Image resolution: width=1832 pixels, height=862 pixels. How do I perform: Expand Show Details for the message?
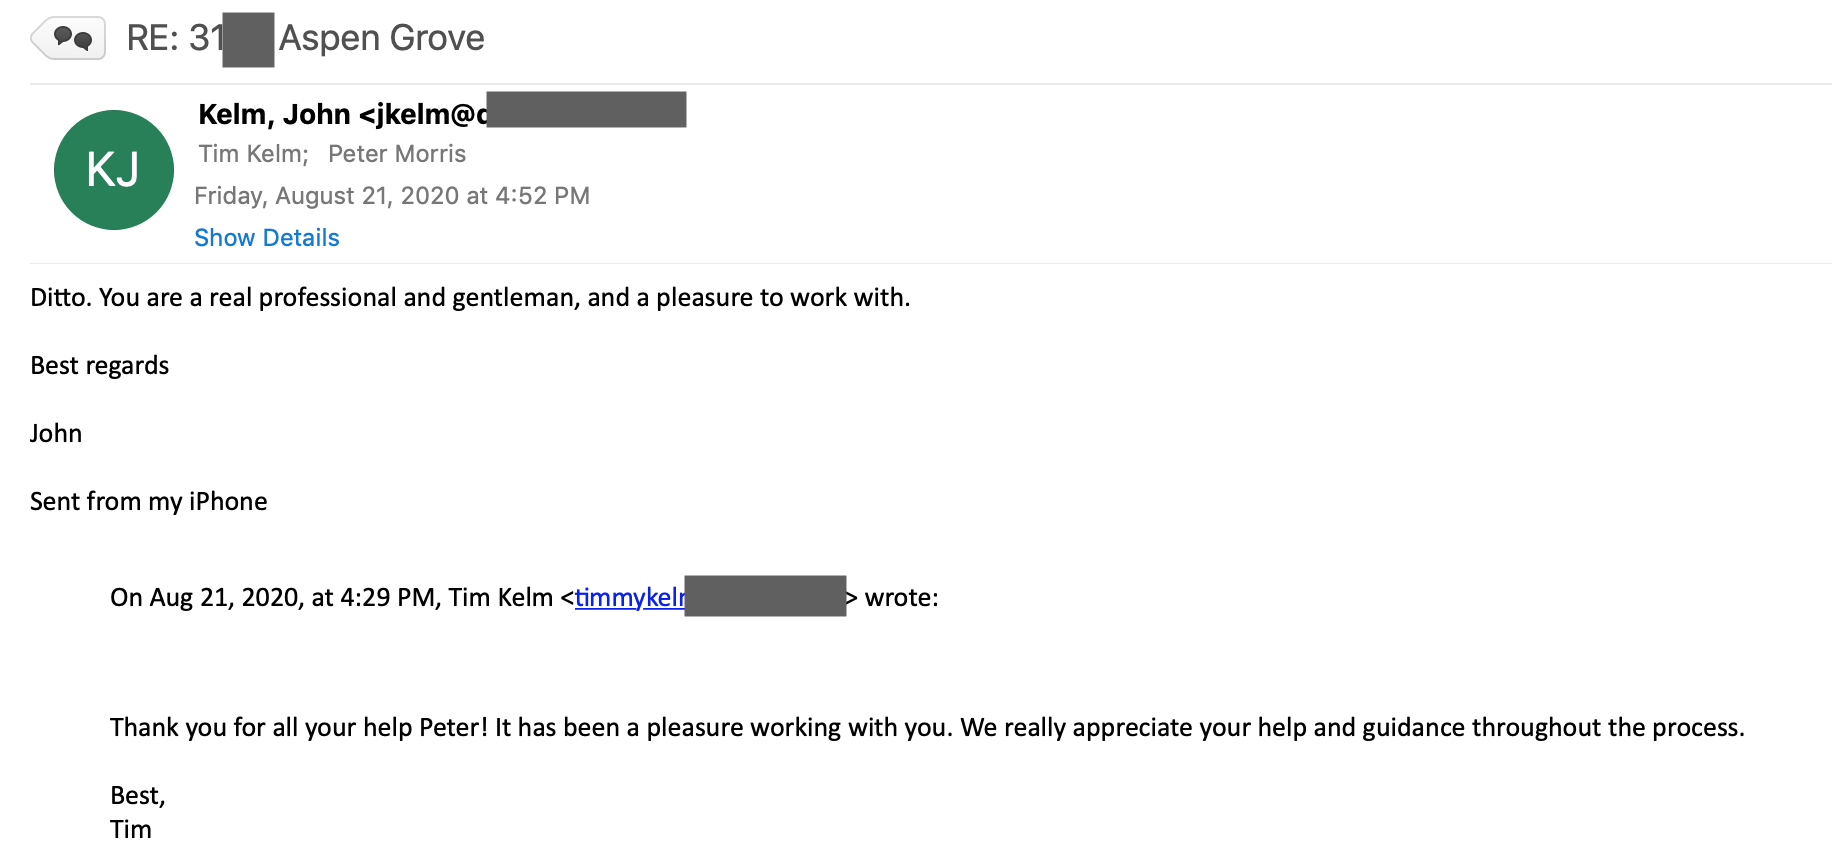pyautogui.click(x=267, y=238)
